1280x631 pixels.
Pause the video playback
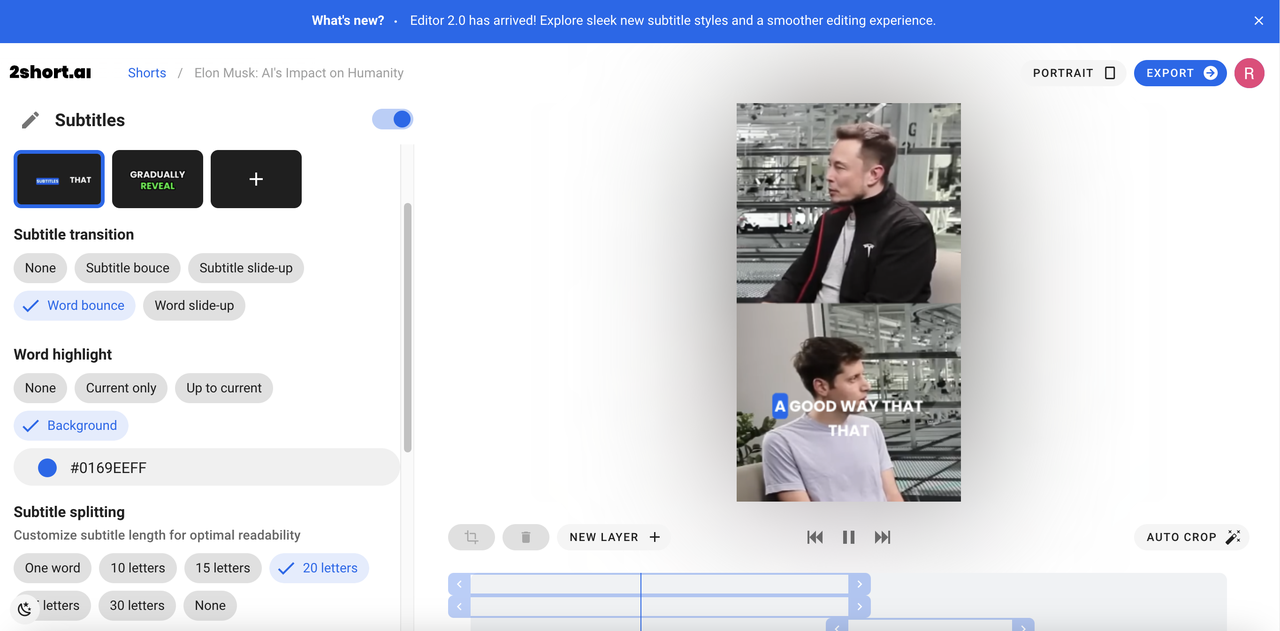[848, 537]
